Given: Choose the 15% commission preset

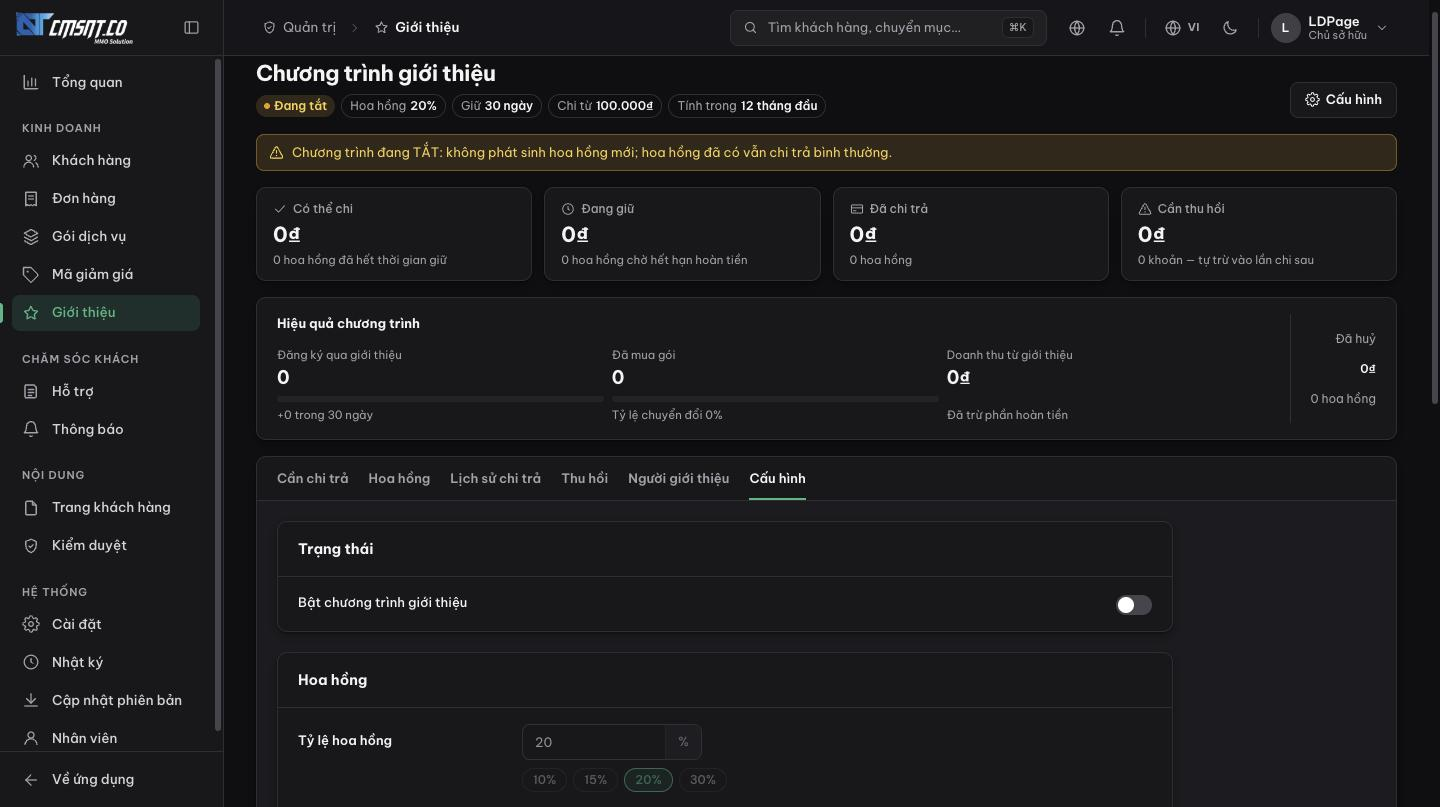Looking at the screenshot, I should pos(595,780).
